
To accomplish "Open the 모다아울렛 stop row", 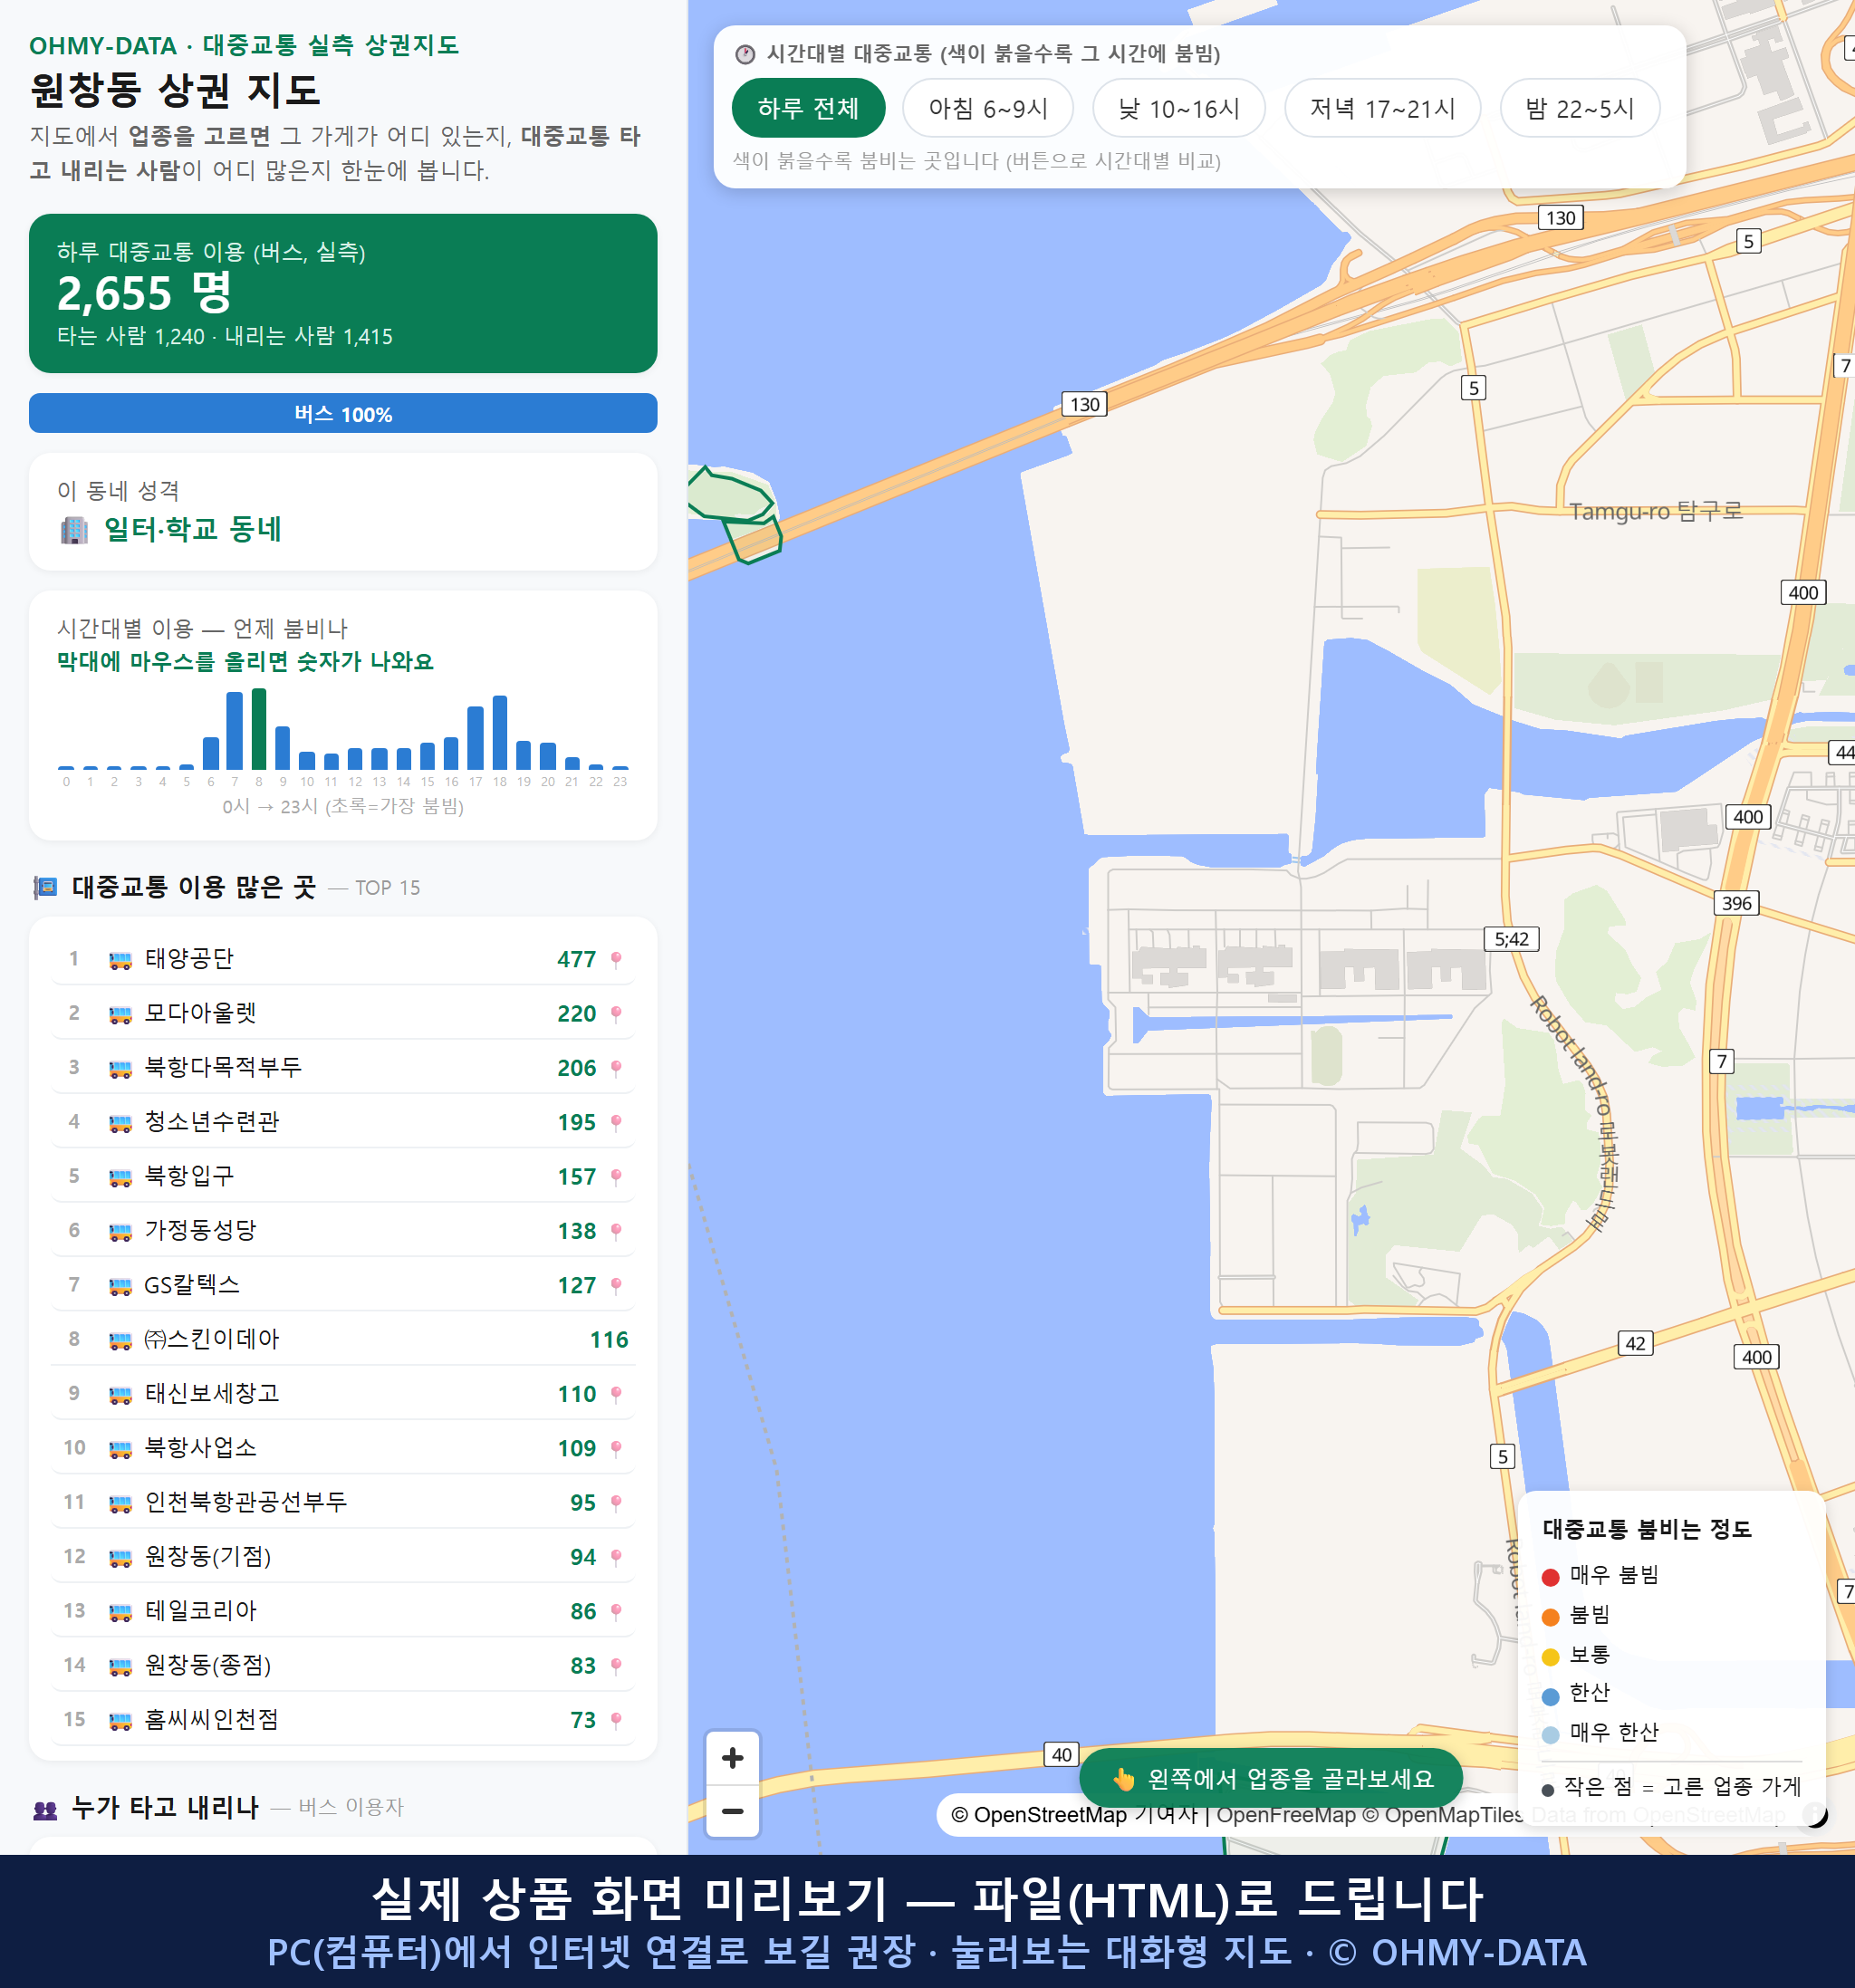I will tap(343, 1013).
